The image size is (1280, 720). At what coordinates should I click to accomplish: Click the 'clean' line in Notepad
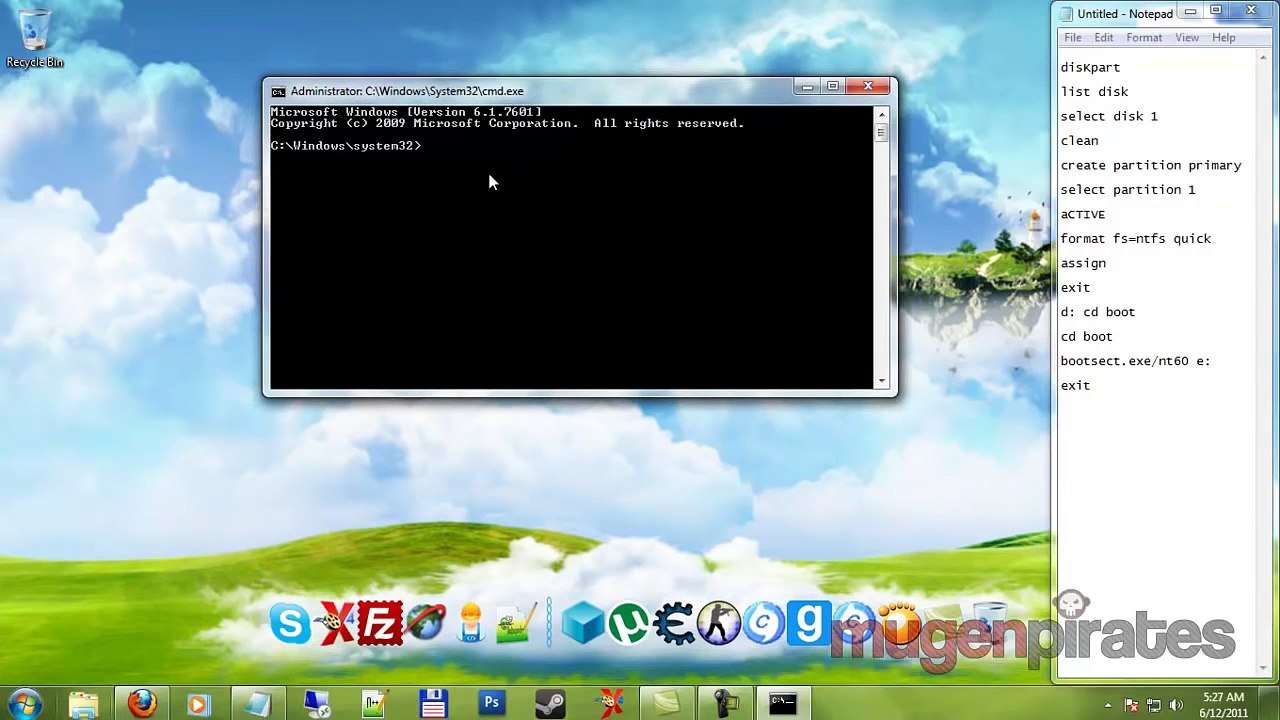point(1079,141)
